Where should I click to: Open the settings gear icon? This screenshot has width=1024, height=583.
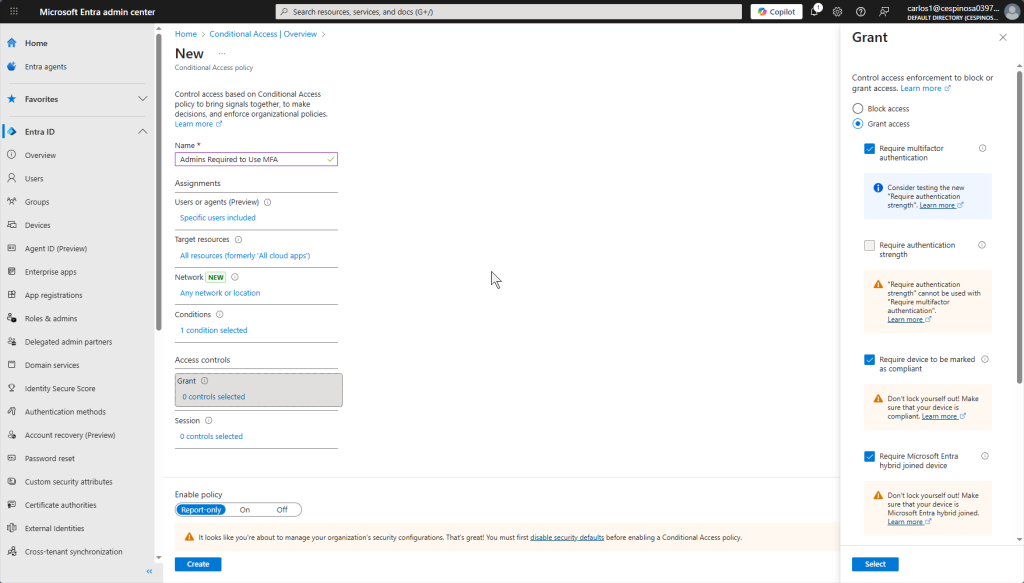pyautogui.click(x=838, y=12)
